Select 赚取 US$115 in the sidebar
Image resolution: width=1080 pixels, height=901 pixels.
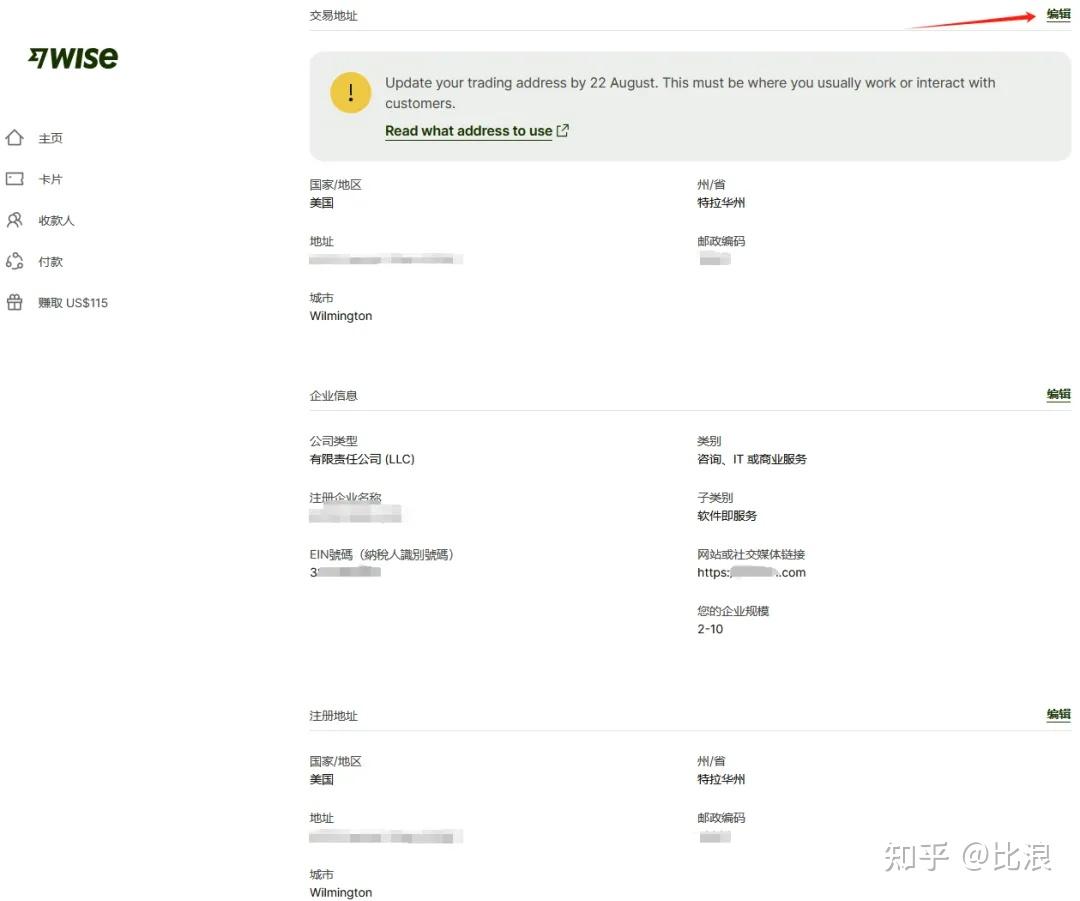pyautogui.click(x=74, y=302)
